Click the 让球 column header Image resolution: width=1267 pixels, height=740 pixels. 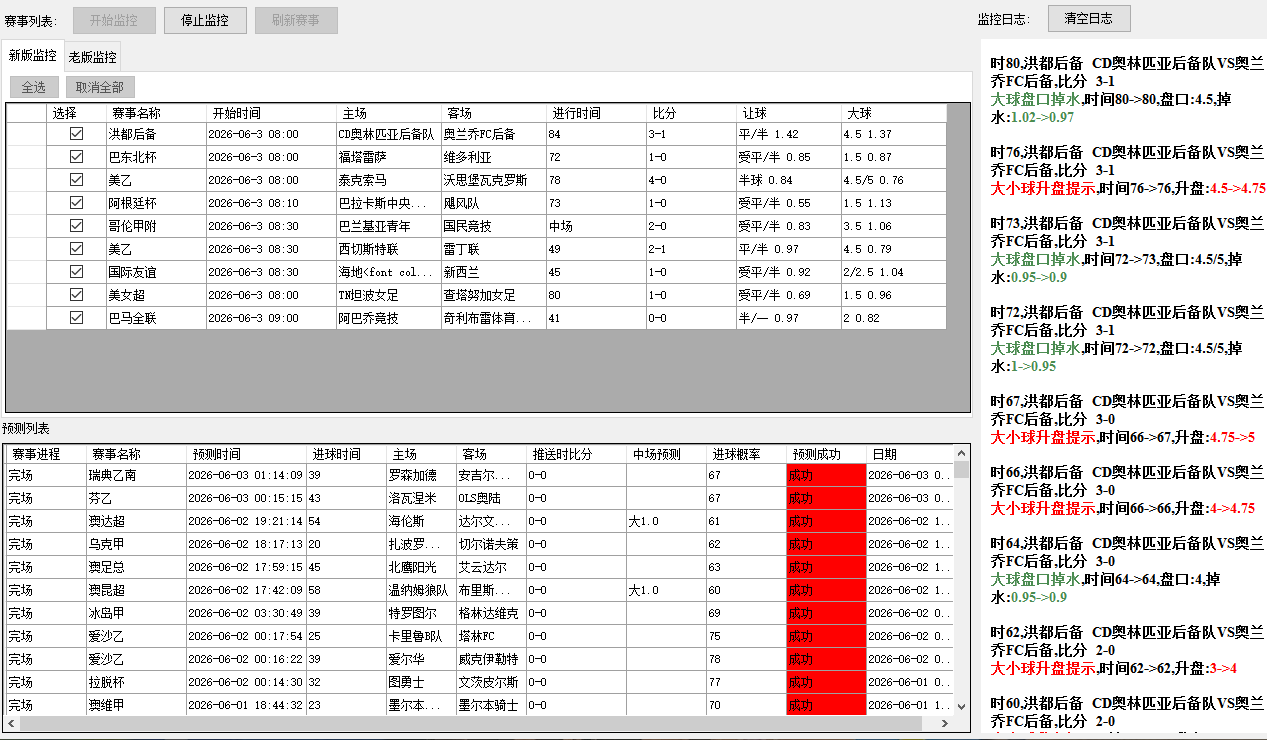(x=789, y=113)
